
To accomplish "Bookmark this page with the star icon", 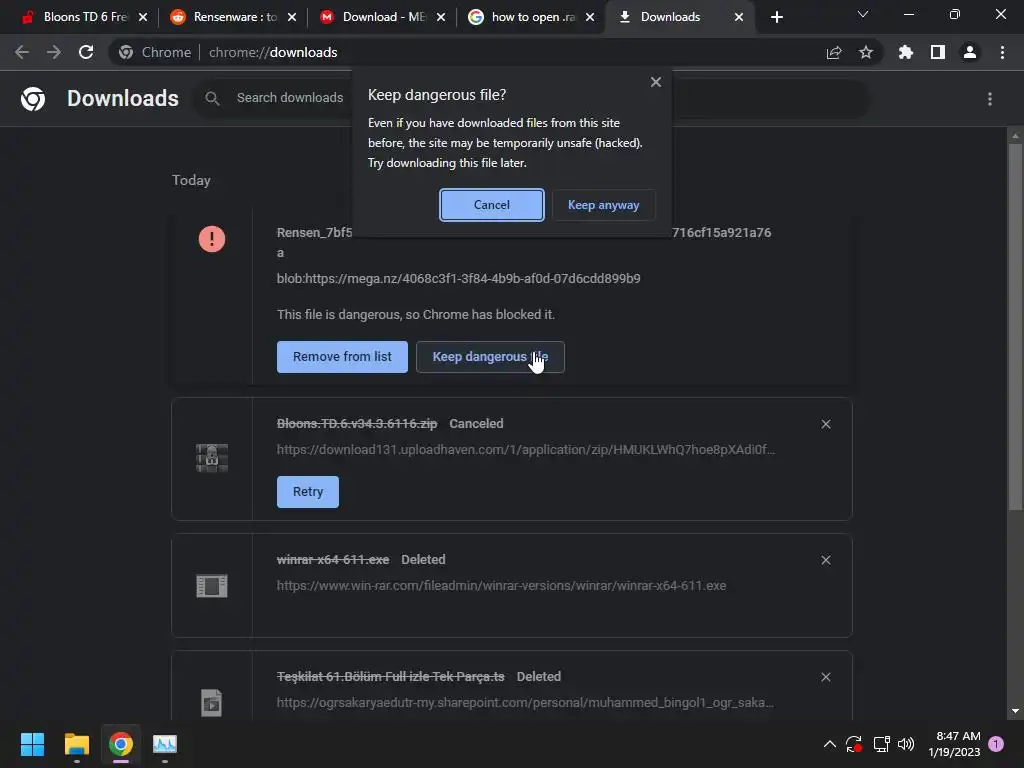I will pos(866,52).
